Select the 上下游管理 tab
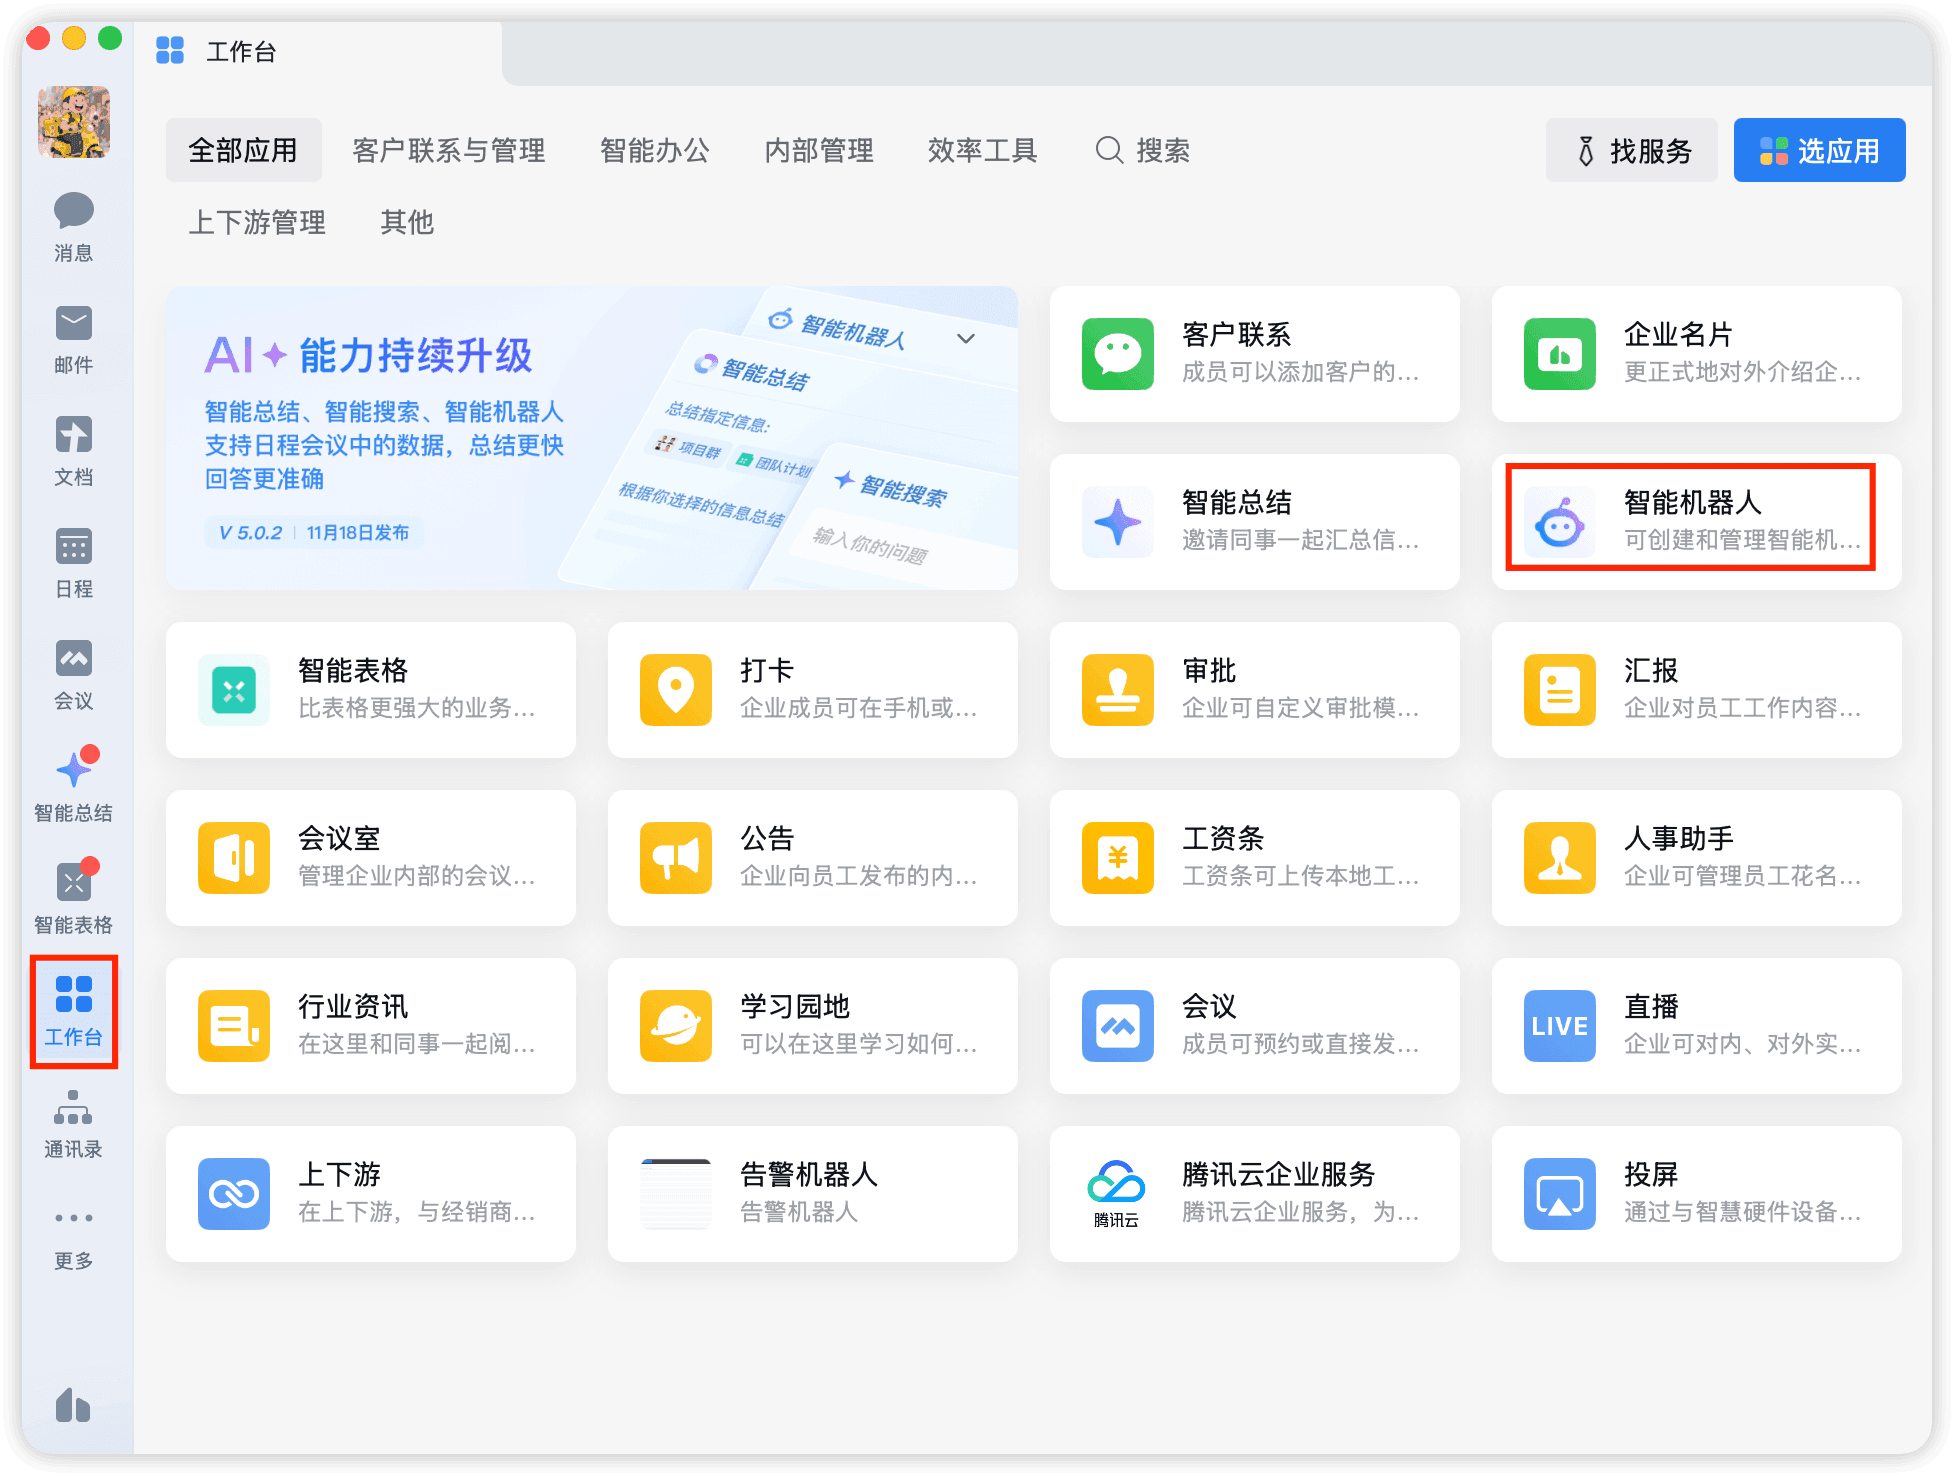This screenshot has width=1954, height=1476. [257, 222]
